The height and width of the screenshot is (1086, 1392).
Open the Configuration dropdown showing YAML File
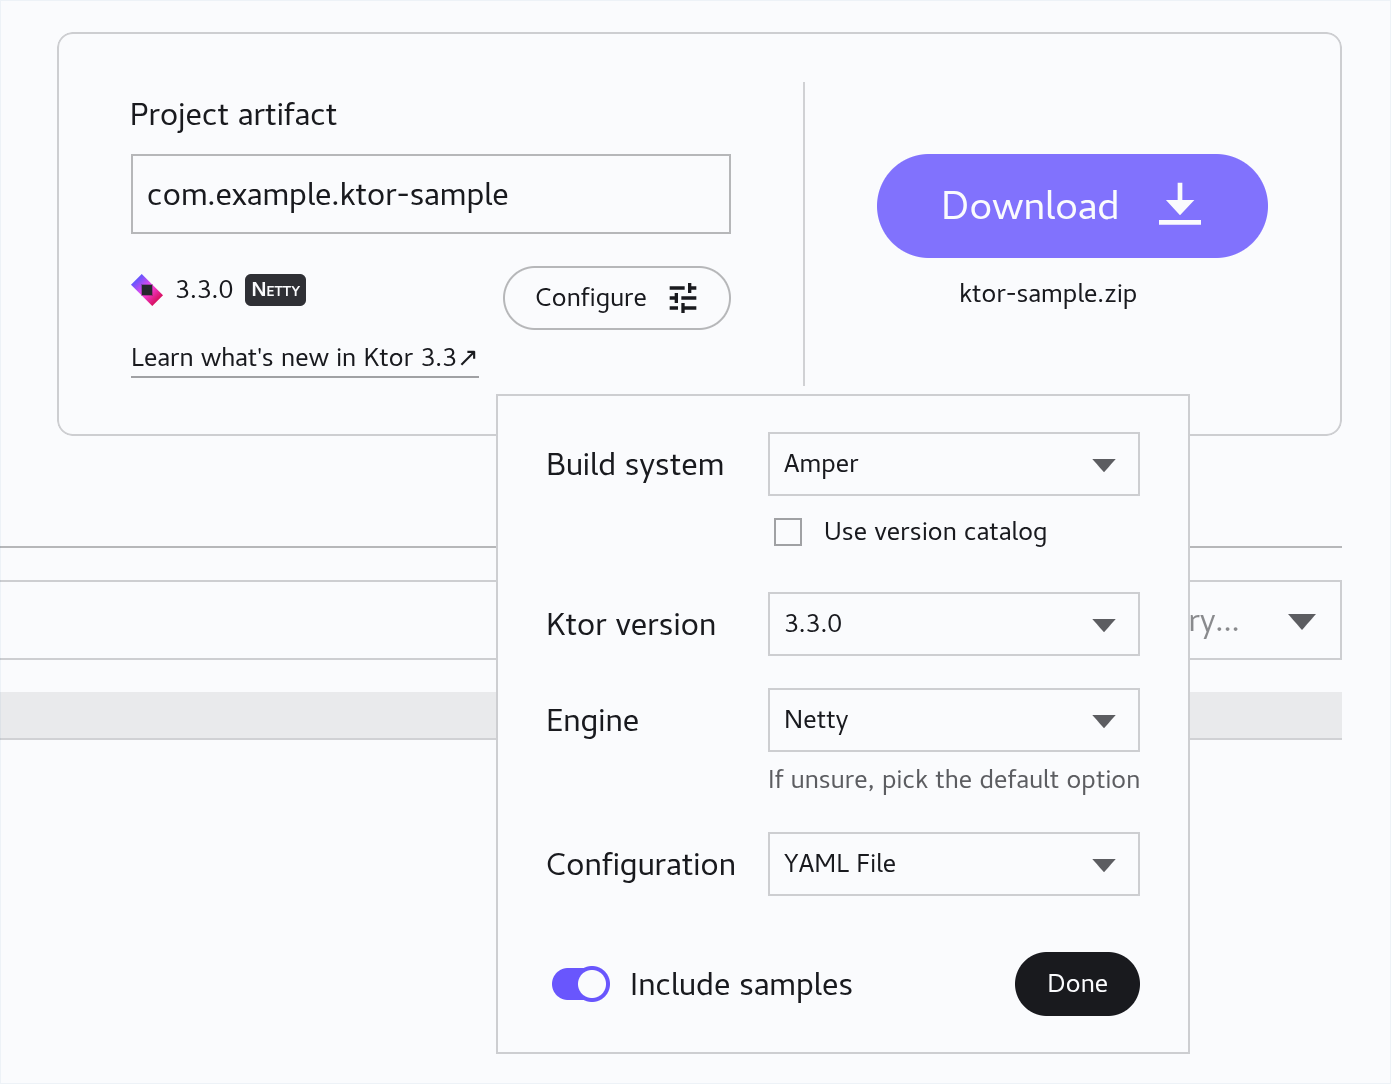(x=953, y=864)
